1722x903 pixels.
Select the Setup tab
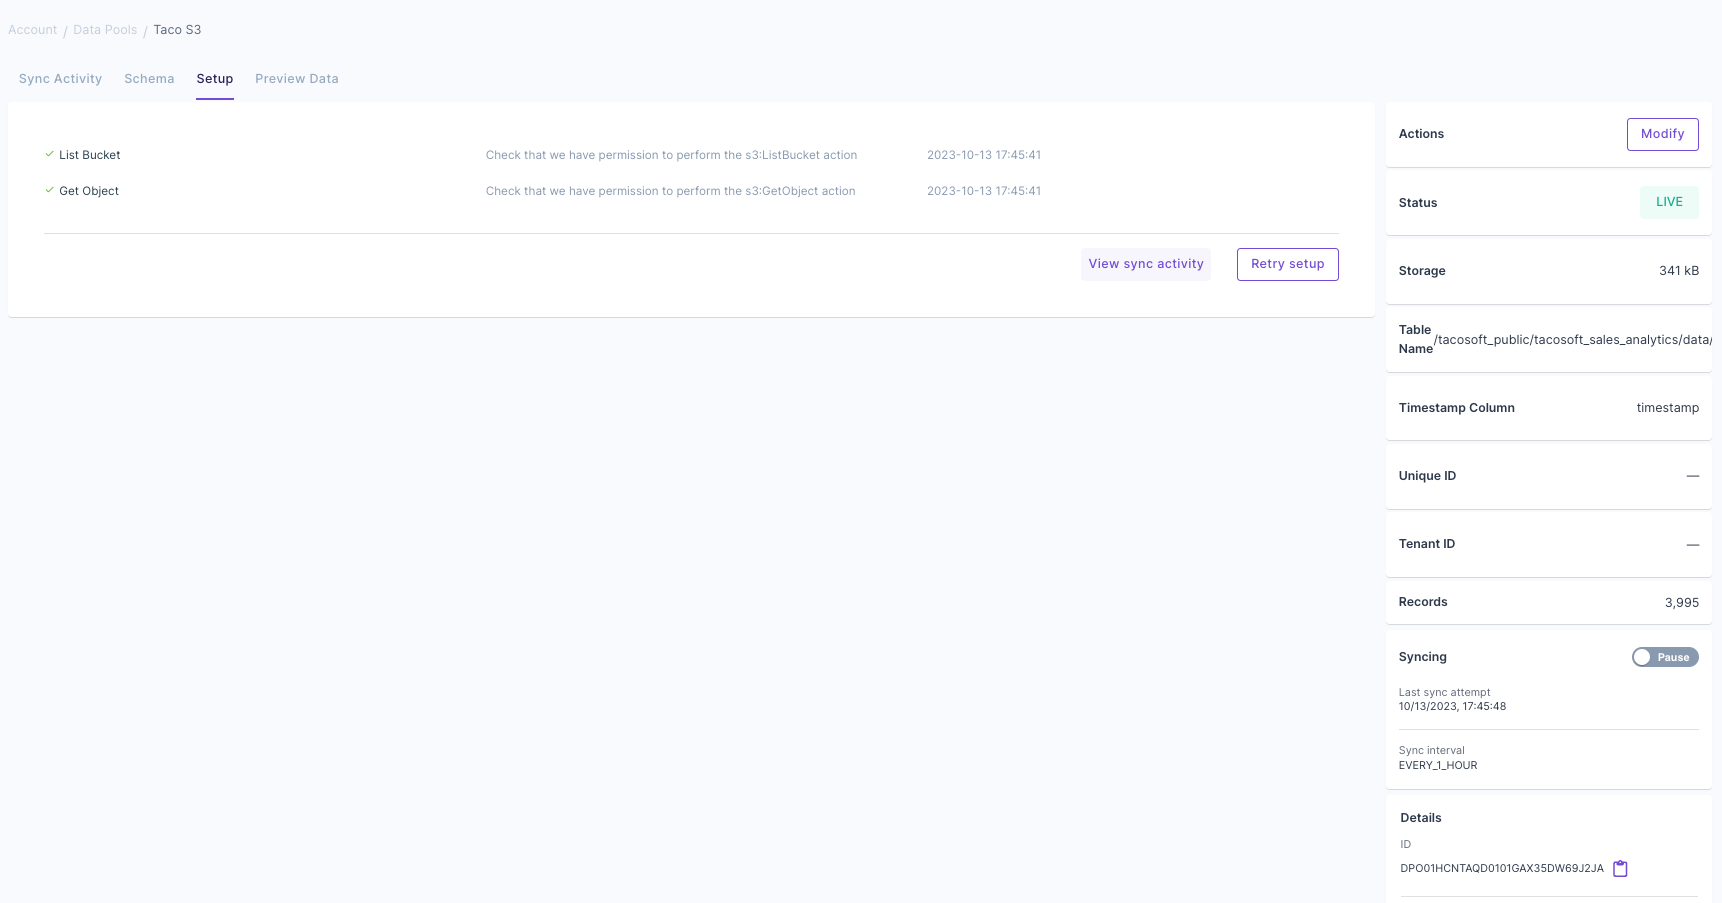(214, 78)
